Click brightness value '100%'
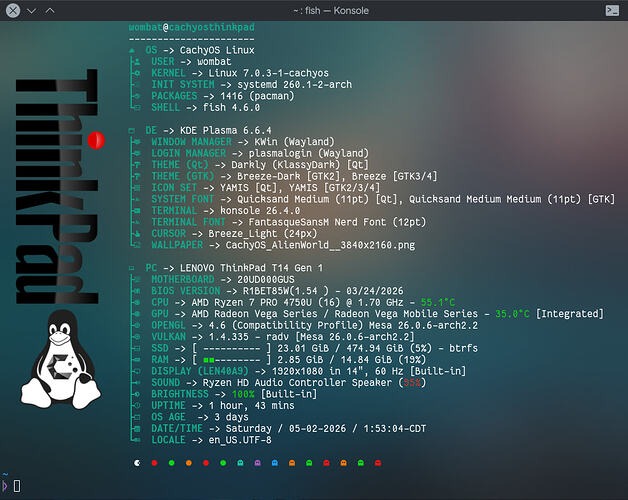 (243, 394)
